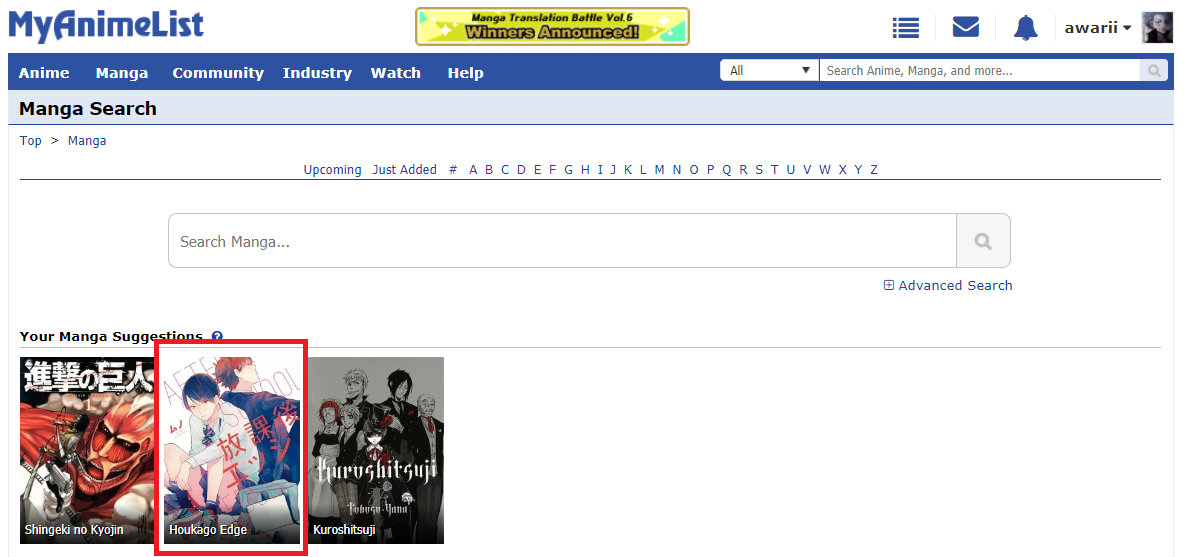Open the Industry menu
The width and height of the screenshot is (1184, 557).
[x=317, y=73]
